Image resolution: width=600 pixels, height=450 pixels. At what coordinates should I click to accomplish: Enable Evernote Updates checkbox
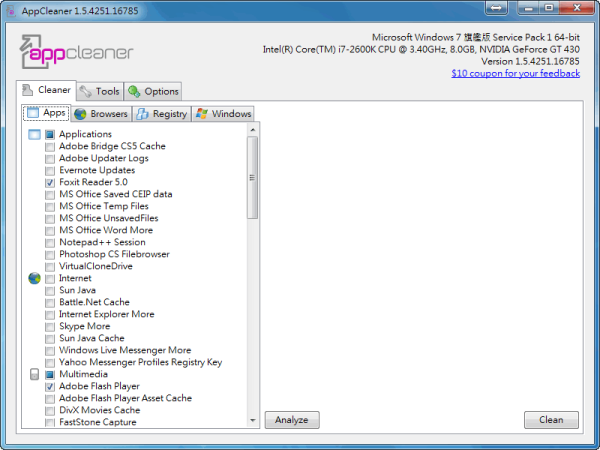(50, 170)
